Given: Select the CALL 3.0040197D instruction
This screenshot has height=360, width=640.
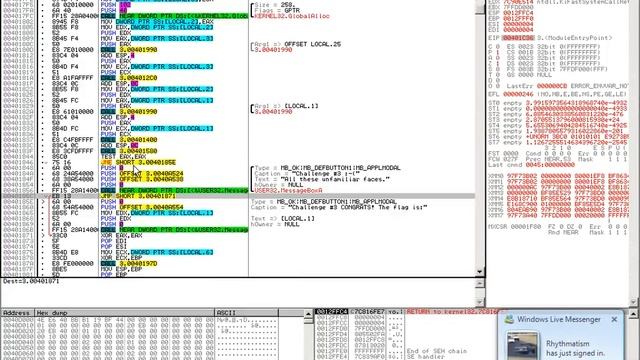Looking at the screenshot, I should coord(129,264).
